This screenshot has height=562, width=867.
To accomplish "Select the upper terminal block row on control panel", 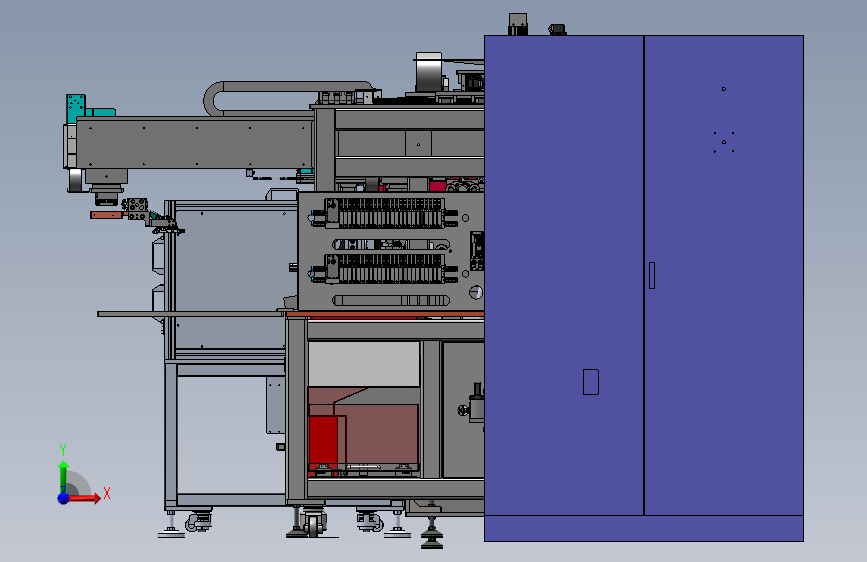I will coord(385,213).
